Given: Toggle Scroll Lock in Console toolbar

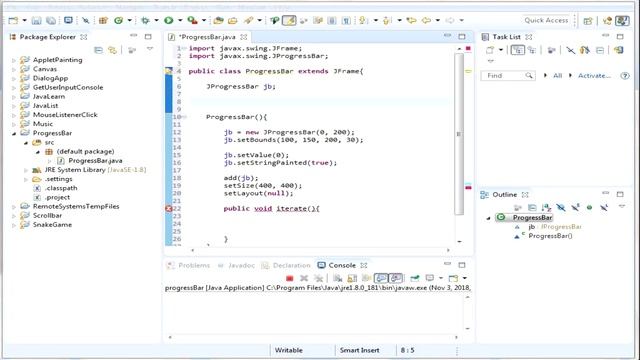Looking at the screenshot, I should pyautogui.click(x=352, y=278).
